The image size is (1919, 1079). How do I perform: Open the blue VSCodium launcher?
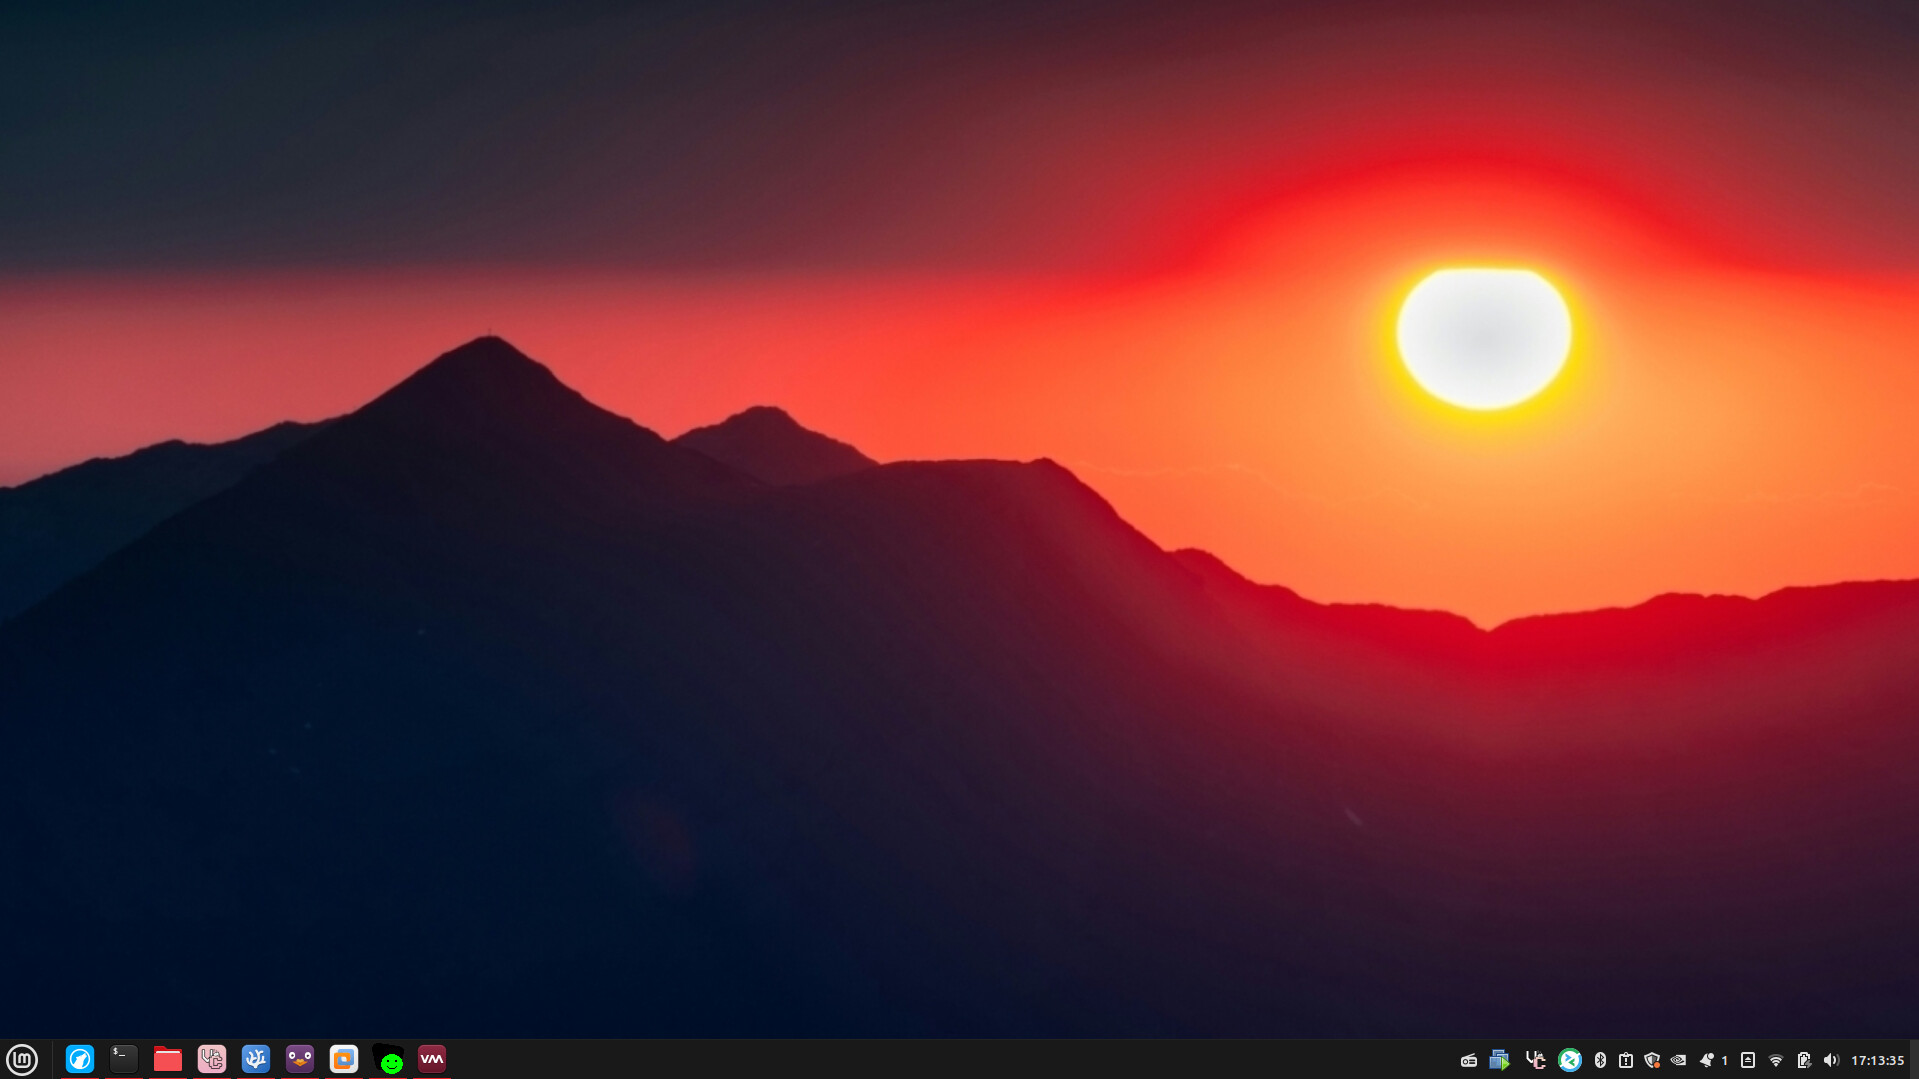point(256,1059)
